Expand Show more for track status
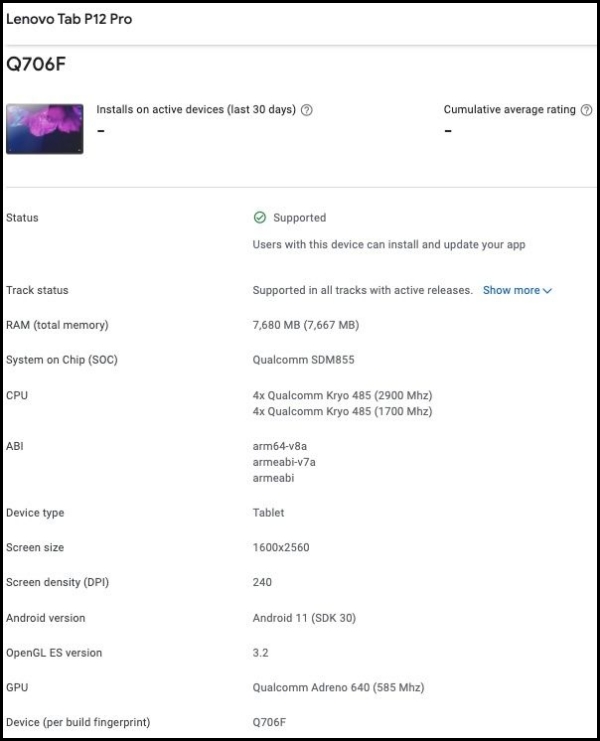 coord(517,290)
